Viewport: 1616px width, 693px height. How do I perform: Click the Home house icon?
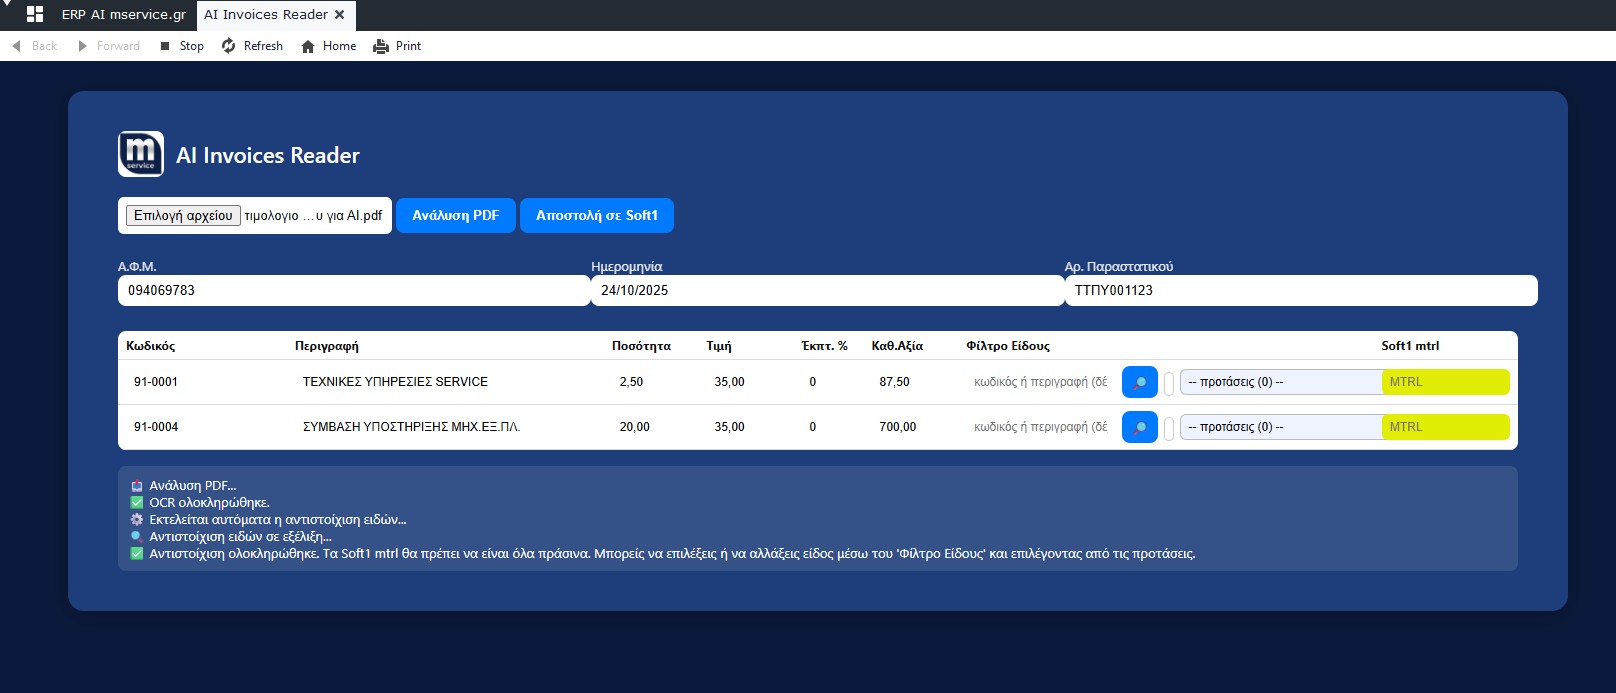click(x=308, y=46)
